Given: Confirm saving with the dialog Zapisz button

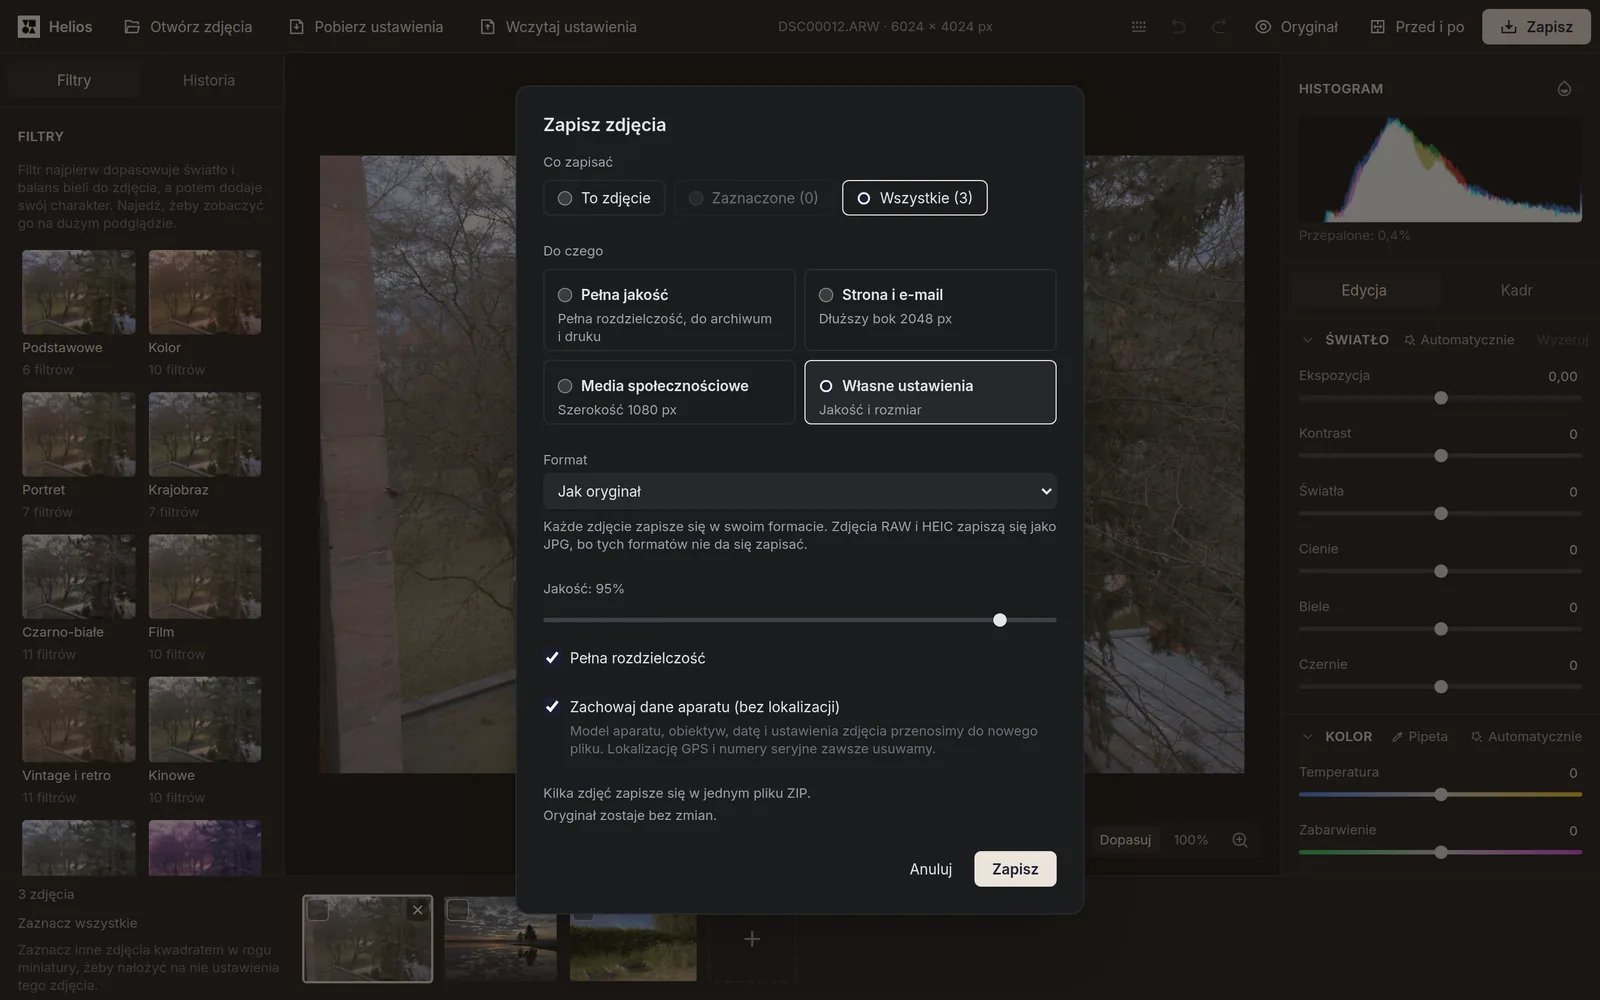Looking at the screenshot, I should point(1015,869).
